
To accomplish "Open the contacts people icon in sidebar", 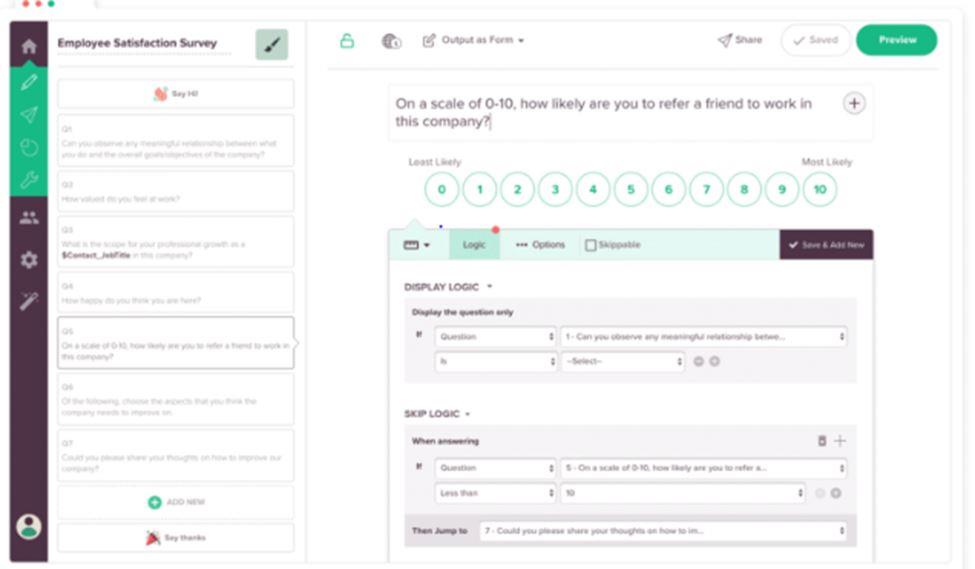I will click(x=29, y=217).
